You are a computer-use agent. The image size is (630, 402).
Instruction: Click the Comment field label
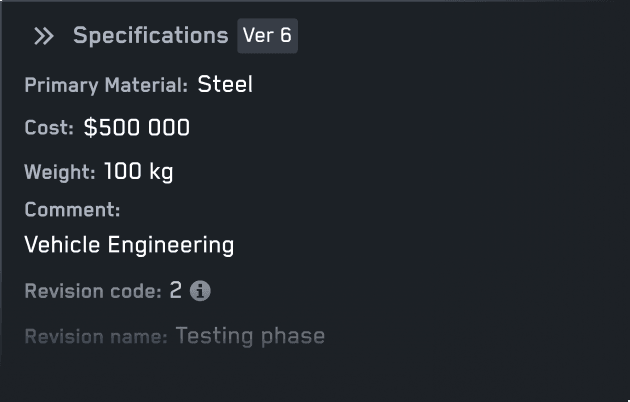click(x=72, y=210)
